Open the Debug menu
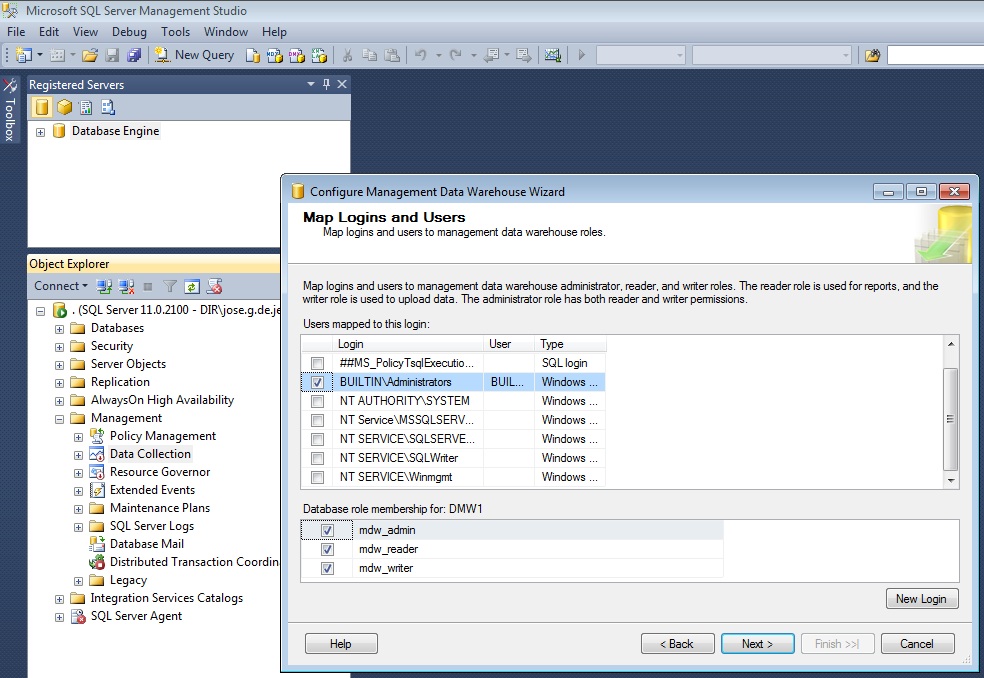Screen dimensions: 984x678 tap(129, 32)
